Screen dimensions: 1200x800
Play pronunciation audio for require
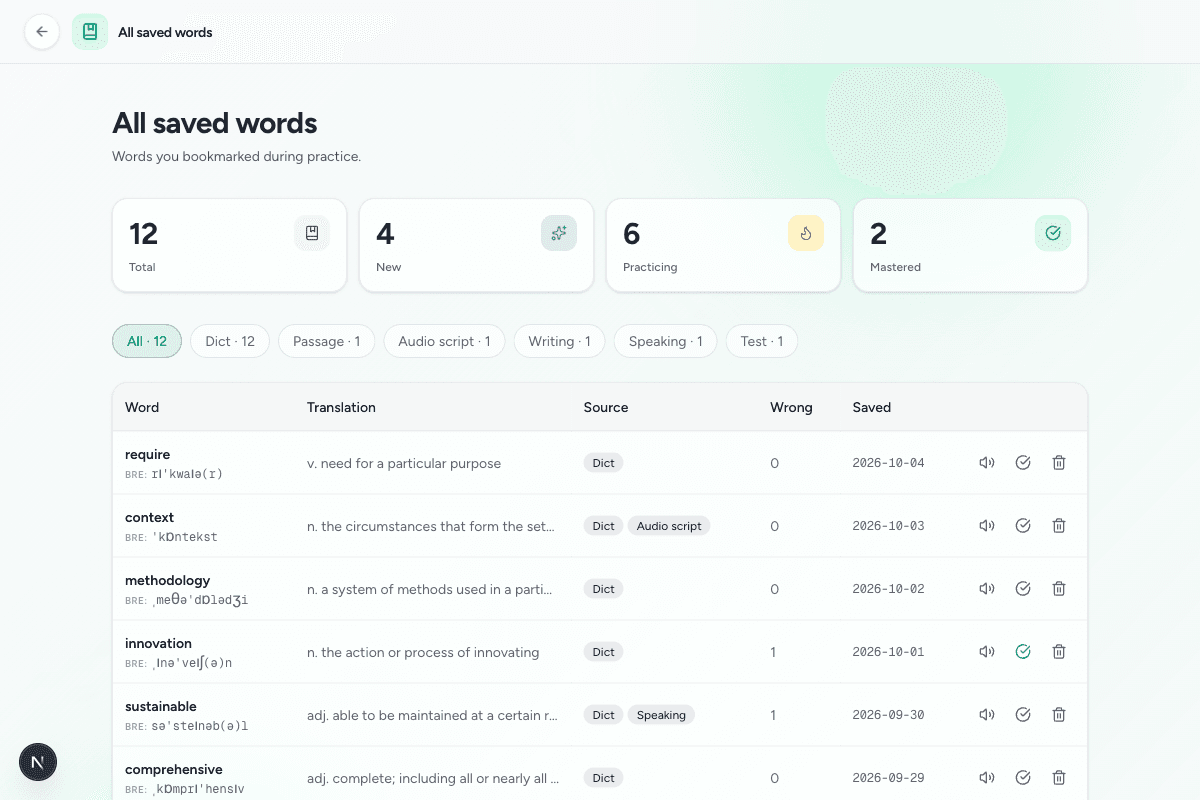[987, 463]
